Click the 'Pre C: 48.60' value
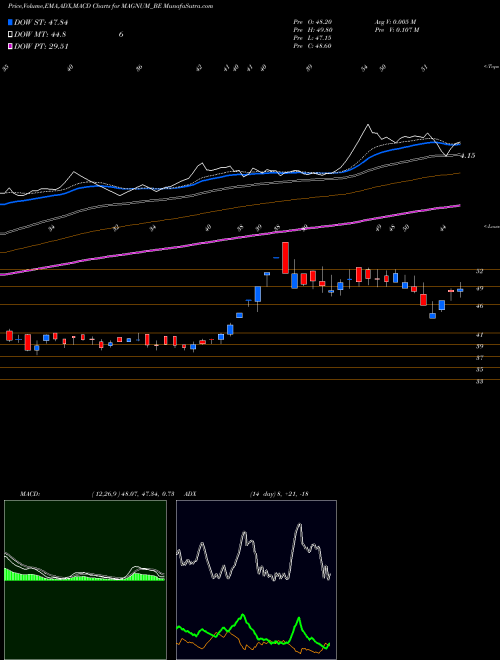The image size is (500, 660). pyautogui.click(x=312, y=46)
